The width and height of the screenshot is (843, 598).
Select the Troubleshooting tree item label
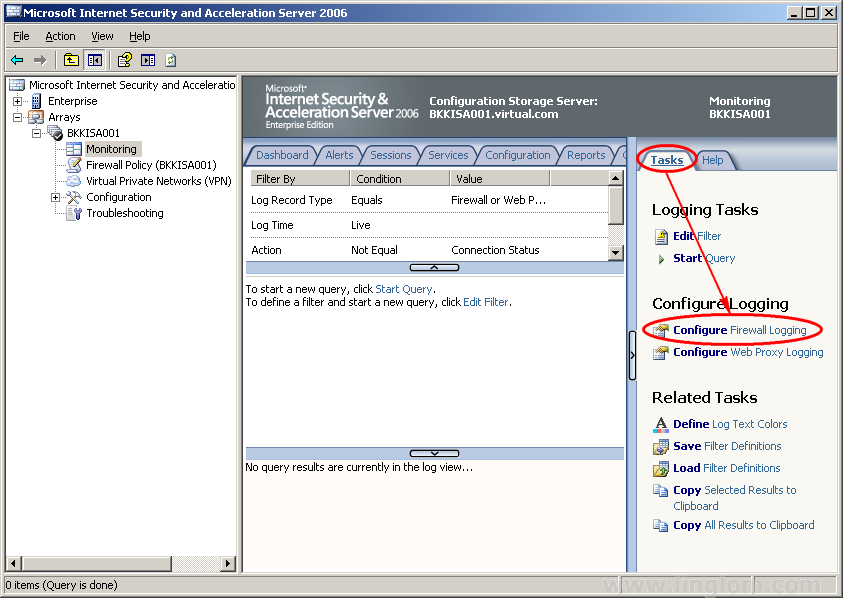pos(125,213)
